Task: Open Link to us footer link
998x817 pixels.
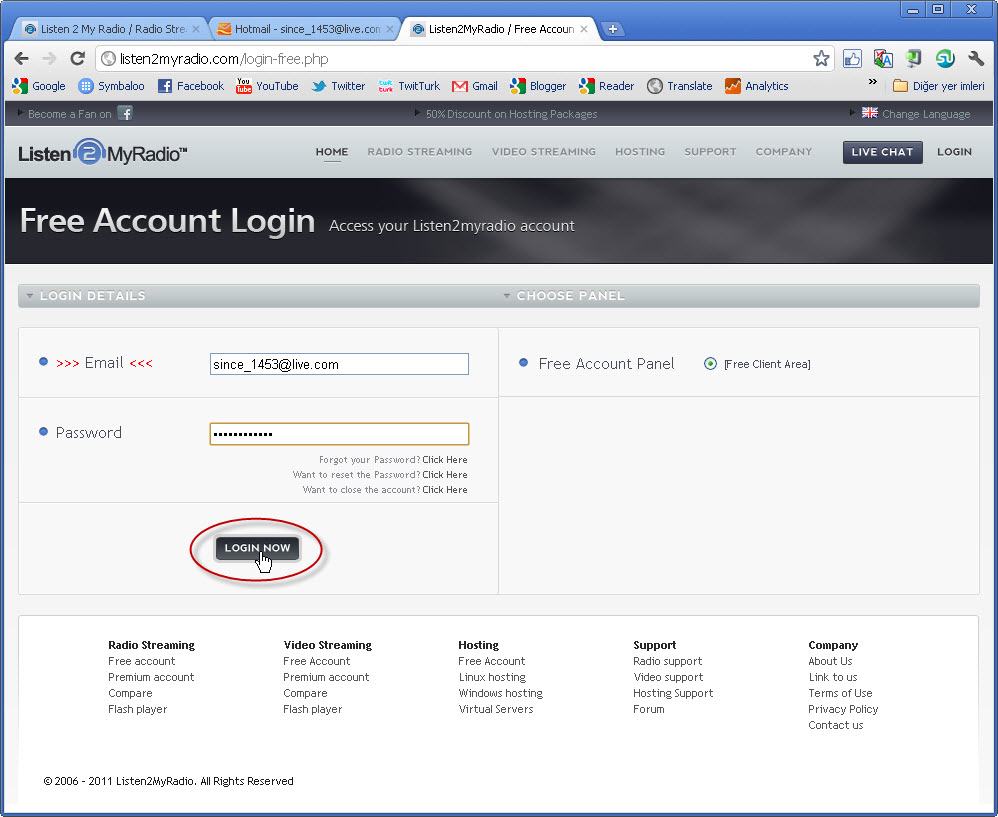Action: click(x=833, y=677)
